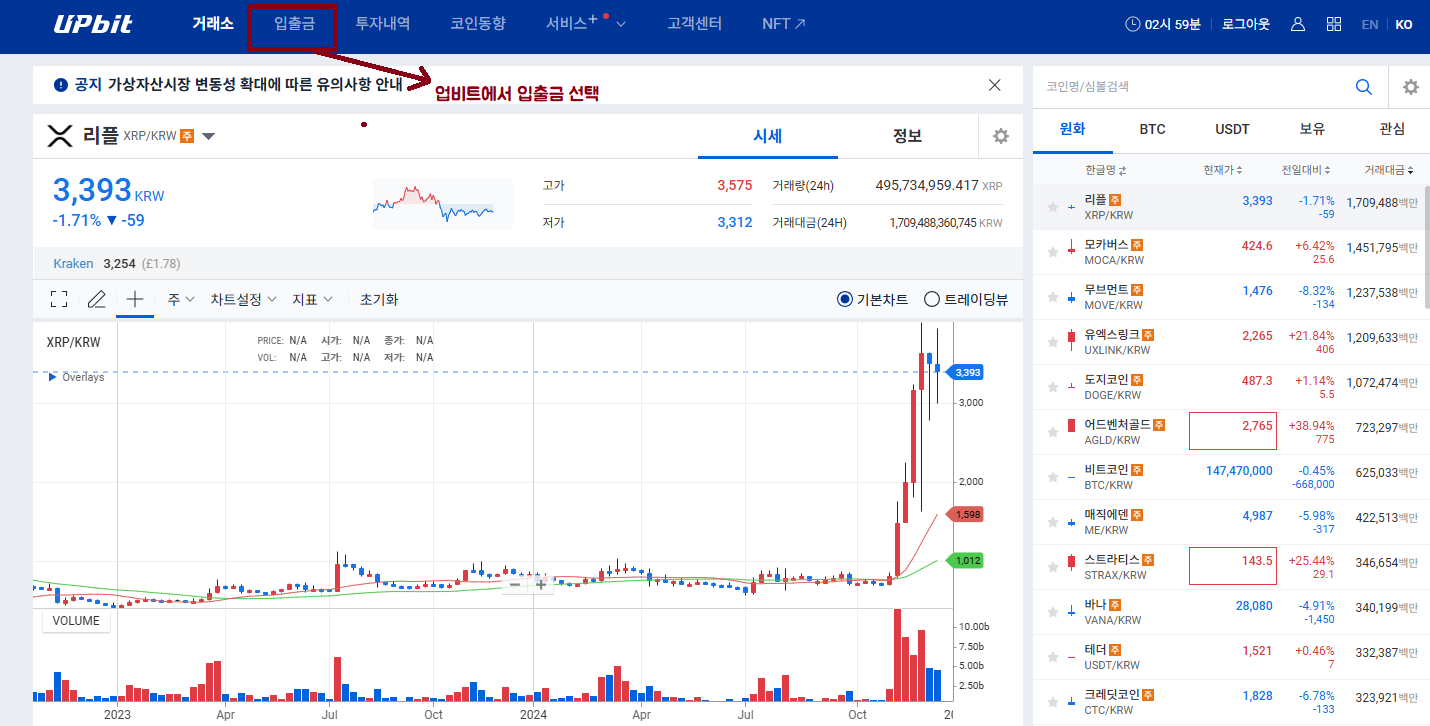Expand the Overlays section on chart
This screenshot has height=726, width=1430.
[77, 377]
